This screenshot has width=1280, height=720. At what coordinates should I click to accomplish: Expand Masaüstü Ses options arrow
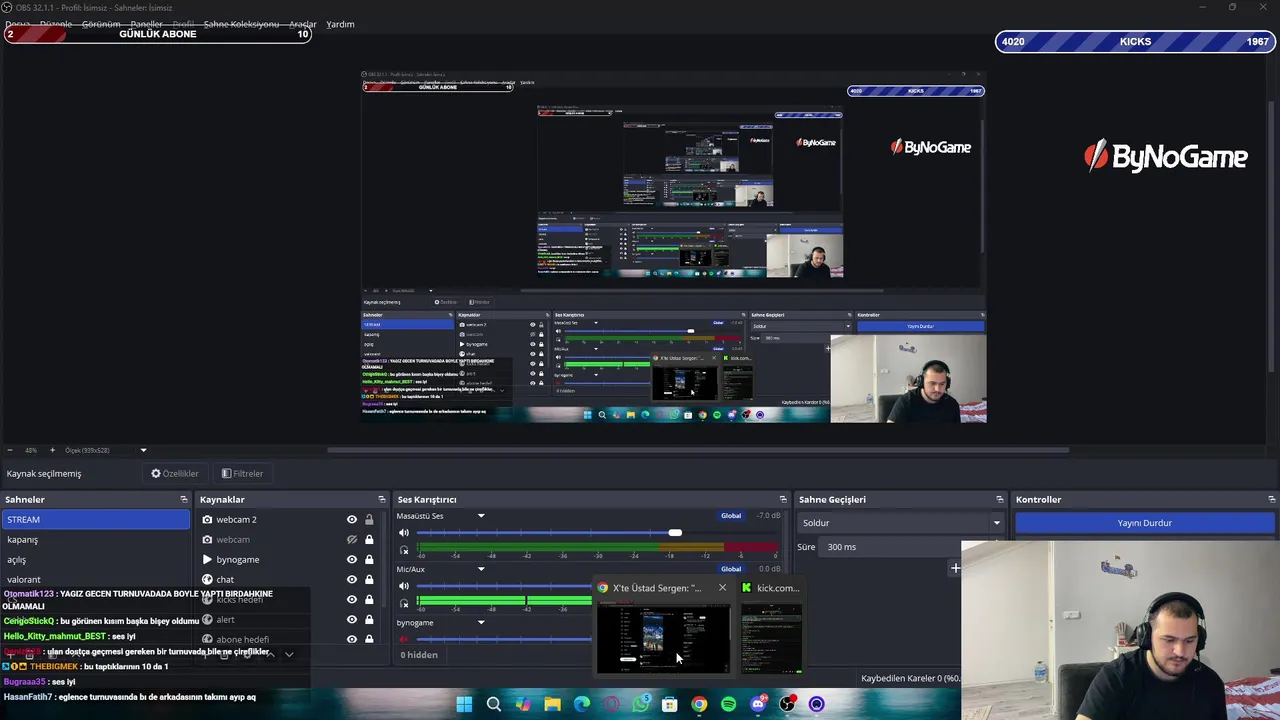481,516
